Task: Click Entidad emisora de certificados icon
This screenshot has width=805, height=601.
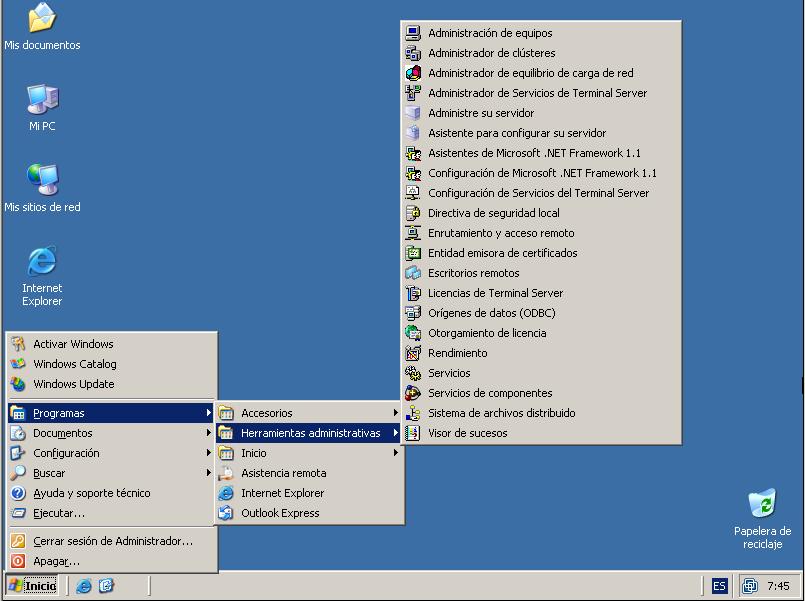Action: (413, 253)
